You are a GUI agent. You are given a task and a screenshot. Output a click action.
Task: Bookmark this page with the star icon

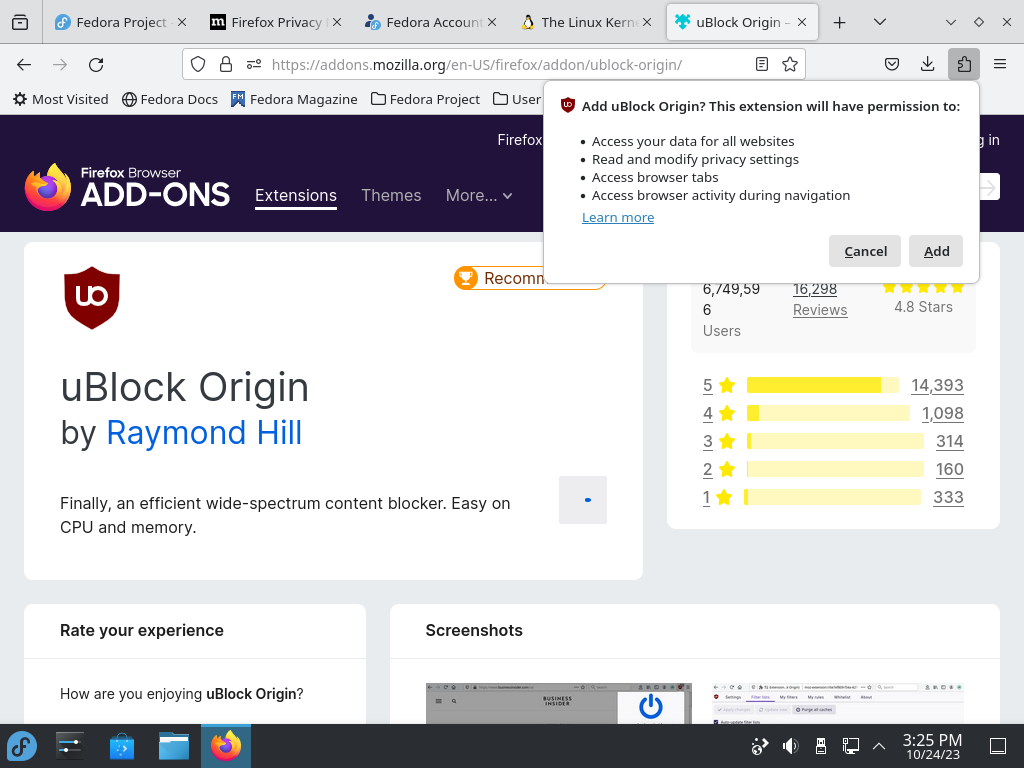790,64
